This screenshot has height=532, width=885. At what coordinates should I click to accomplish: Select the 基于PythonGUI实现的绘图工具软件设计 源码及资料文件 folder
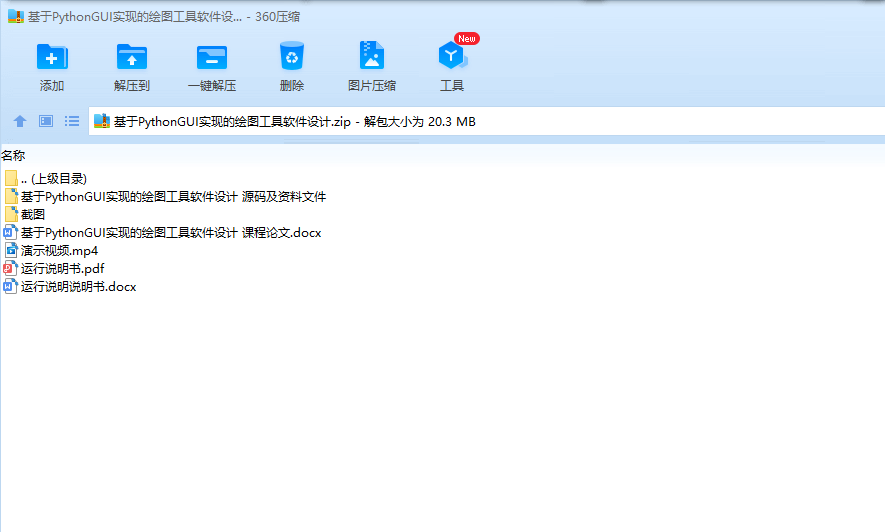[173, 197]
